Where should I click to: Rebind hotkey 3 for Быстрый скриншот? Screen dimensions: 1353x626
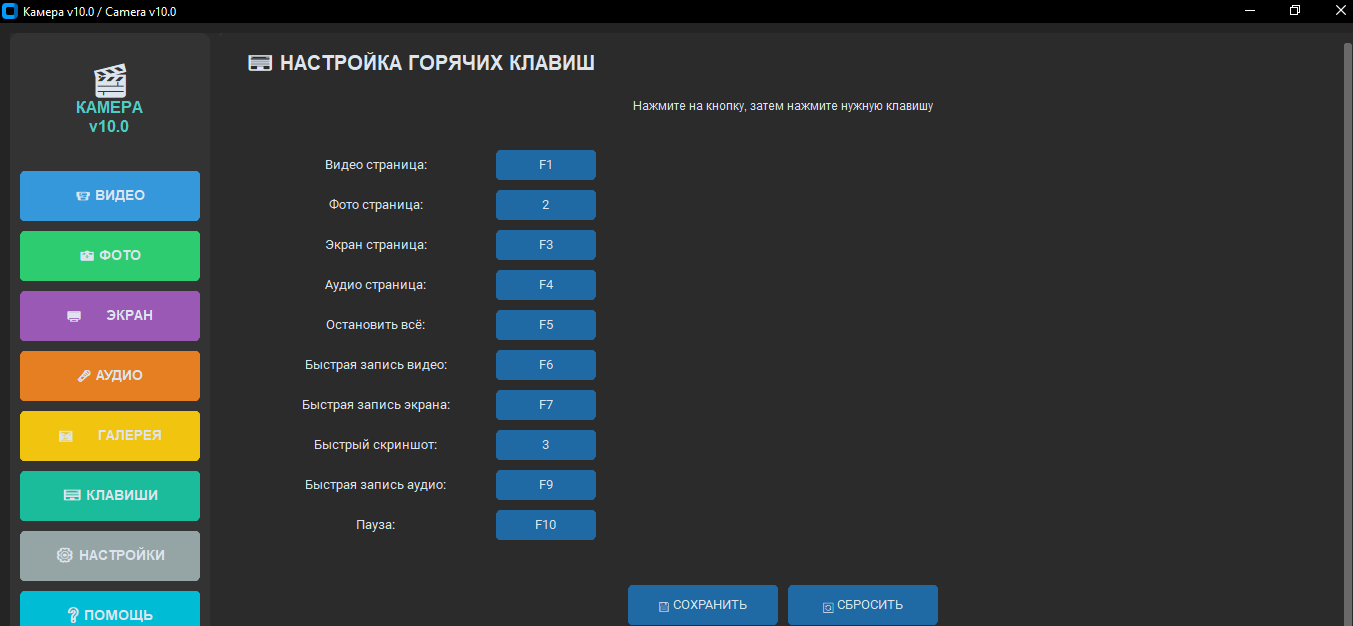(x=545, y=445)
